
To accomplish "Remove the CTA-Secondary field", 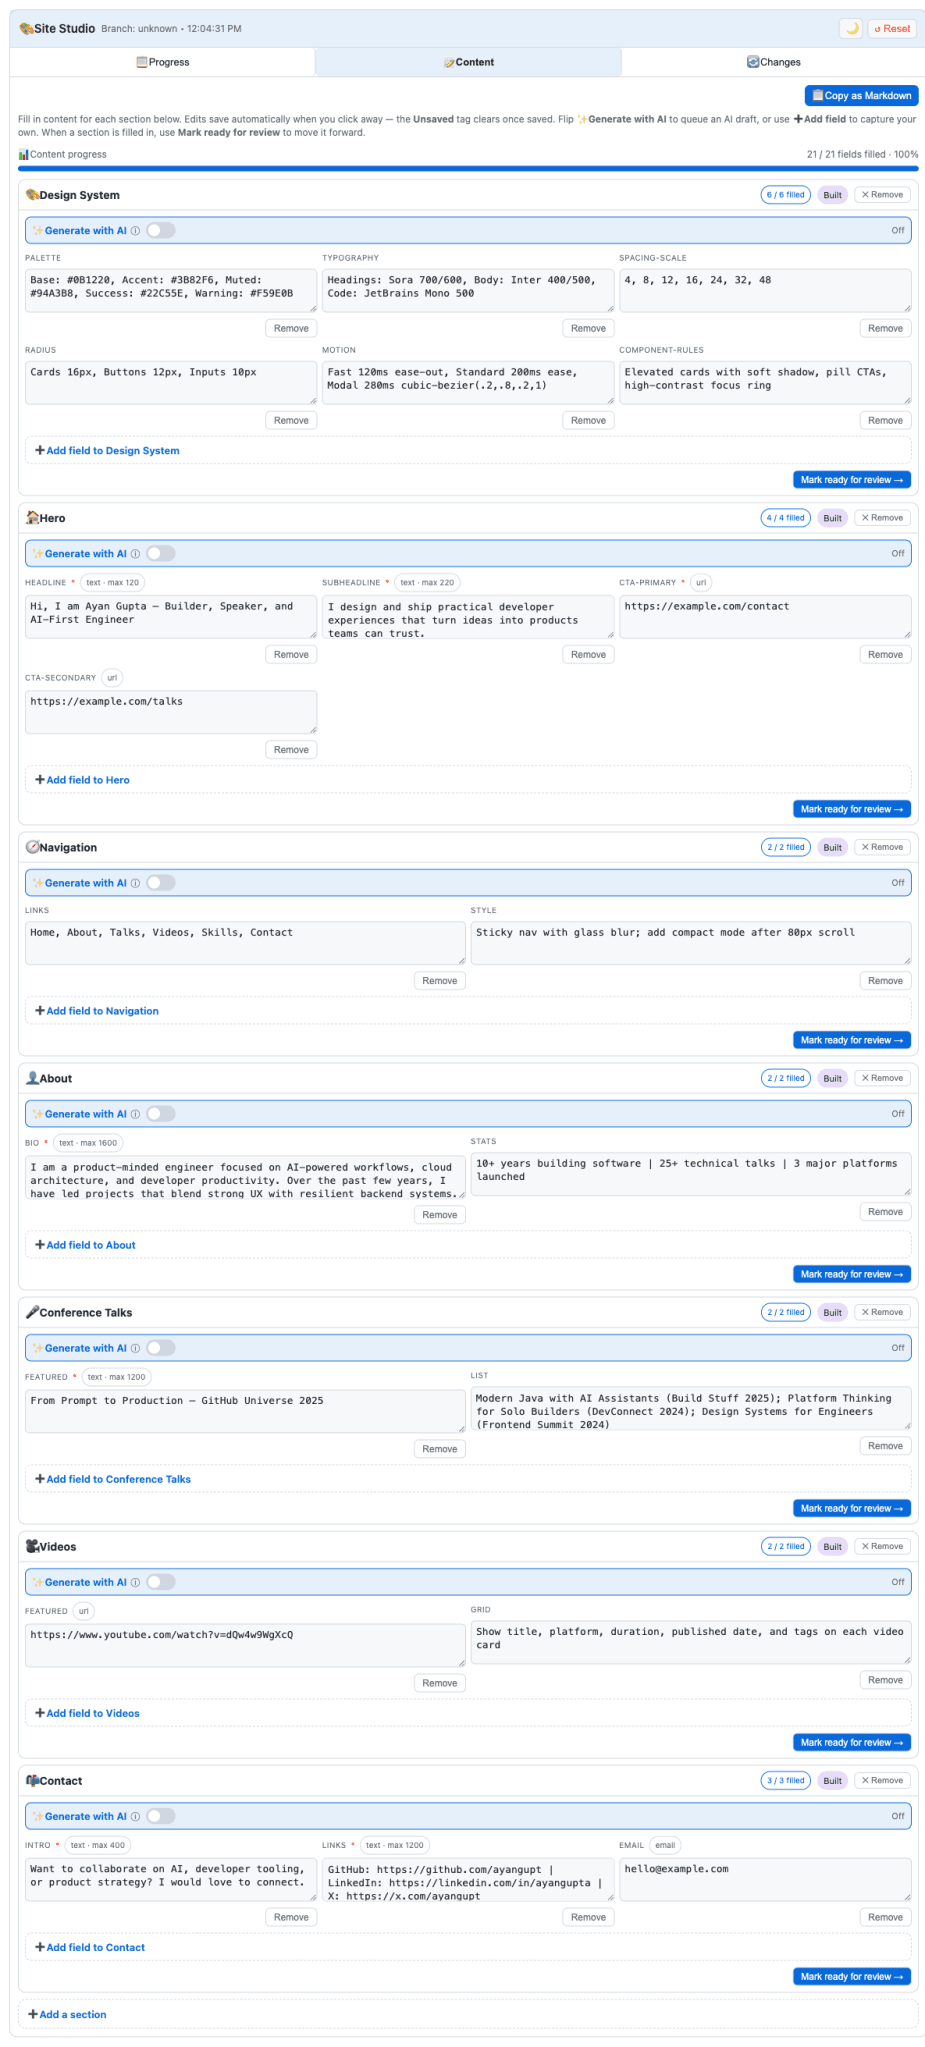I will [x=291, y=750].
